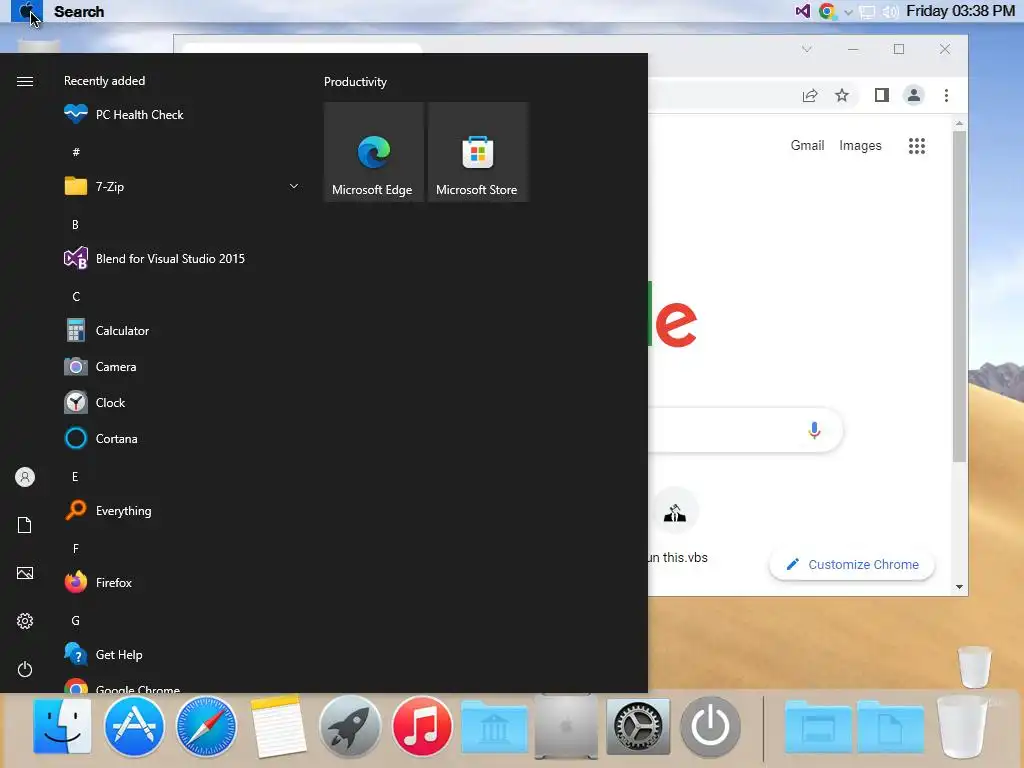Launch the Everything search app

tap(183, 511)
